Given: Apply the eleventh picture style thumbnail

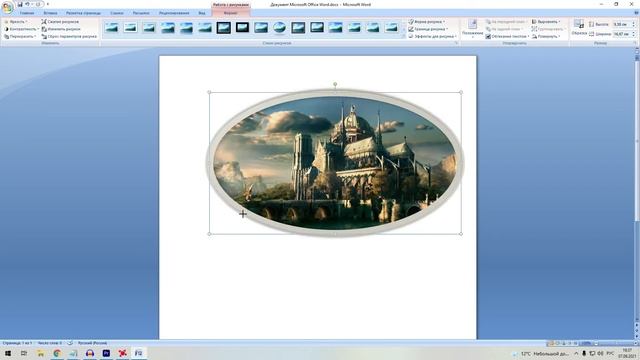Looking at the screenshot, I should pyautogui.click(x=298, y=28).
